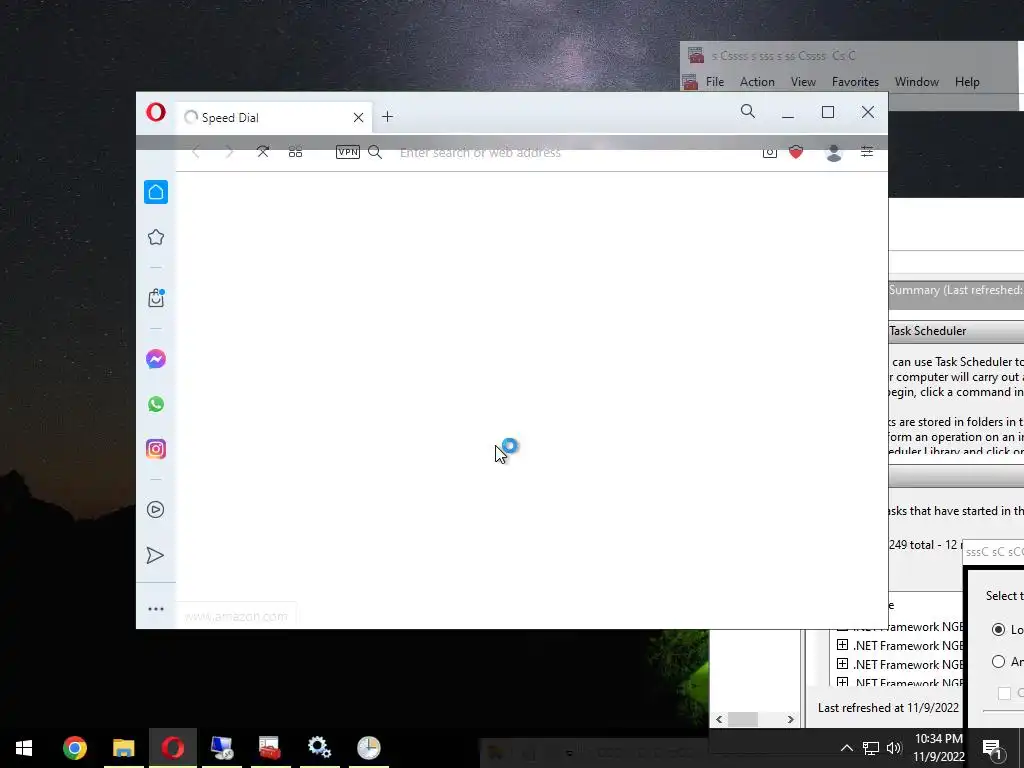Screen dimensions: 1024x768
Task: Open the notification center icon
Action: click(x=993, y=749)
